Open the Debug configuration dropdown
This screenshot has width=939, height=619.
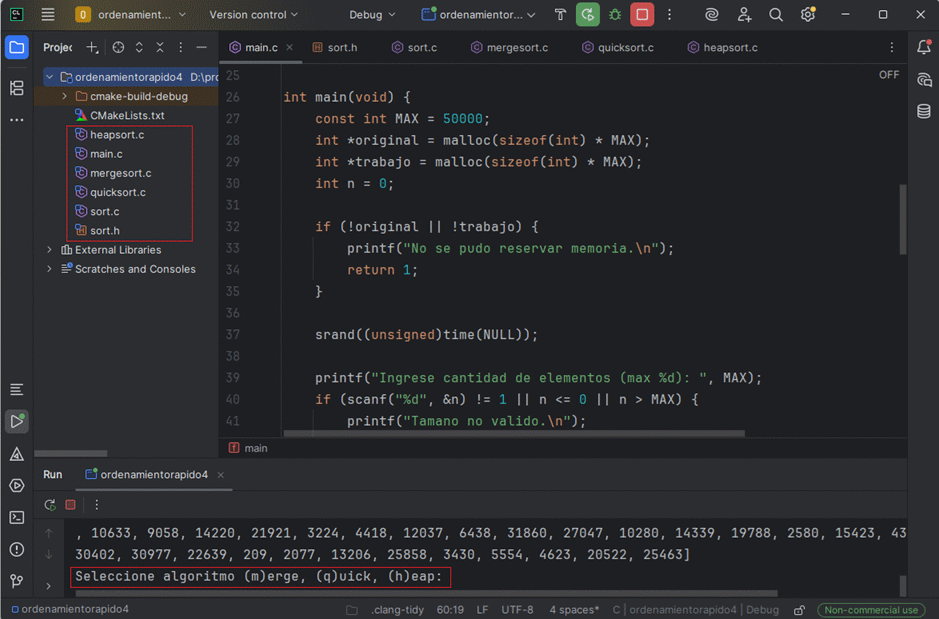pos(372,15)
